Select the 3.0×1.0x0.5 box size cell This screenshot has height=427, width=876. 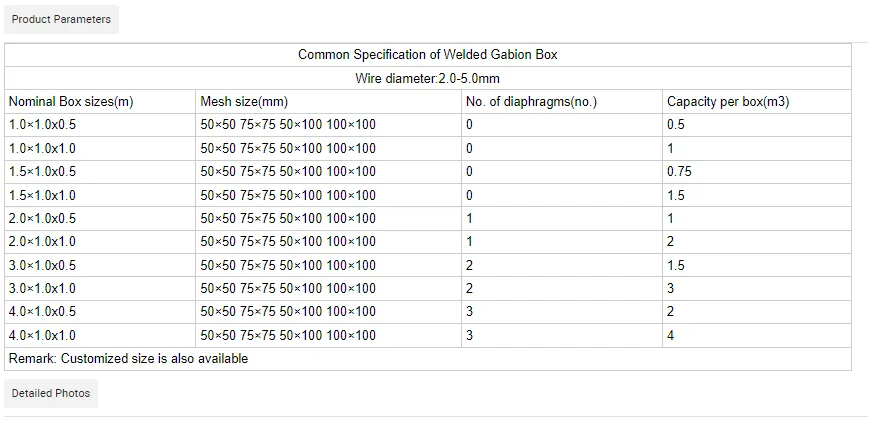(x=42, y=266)
